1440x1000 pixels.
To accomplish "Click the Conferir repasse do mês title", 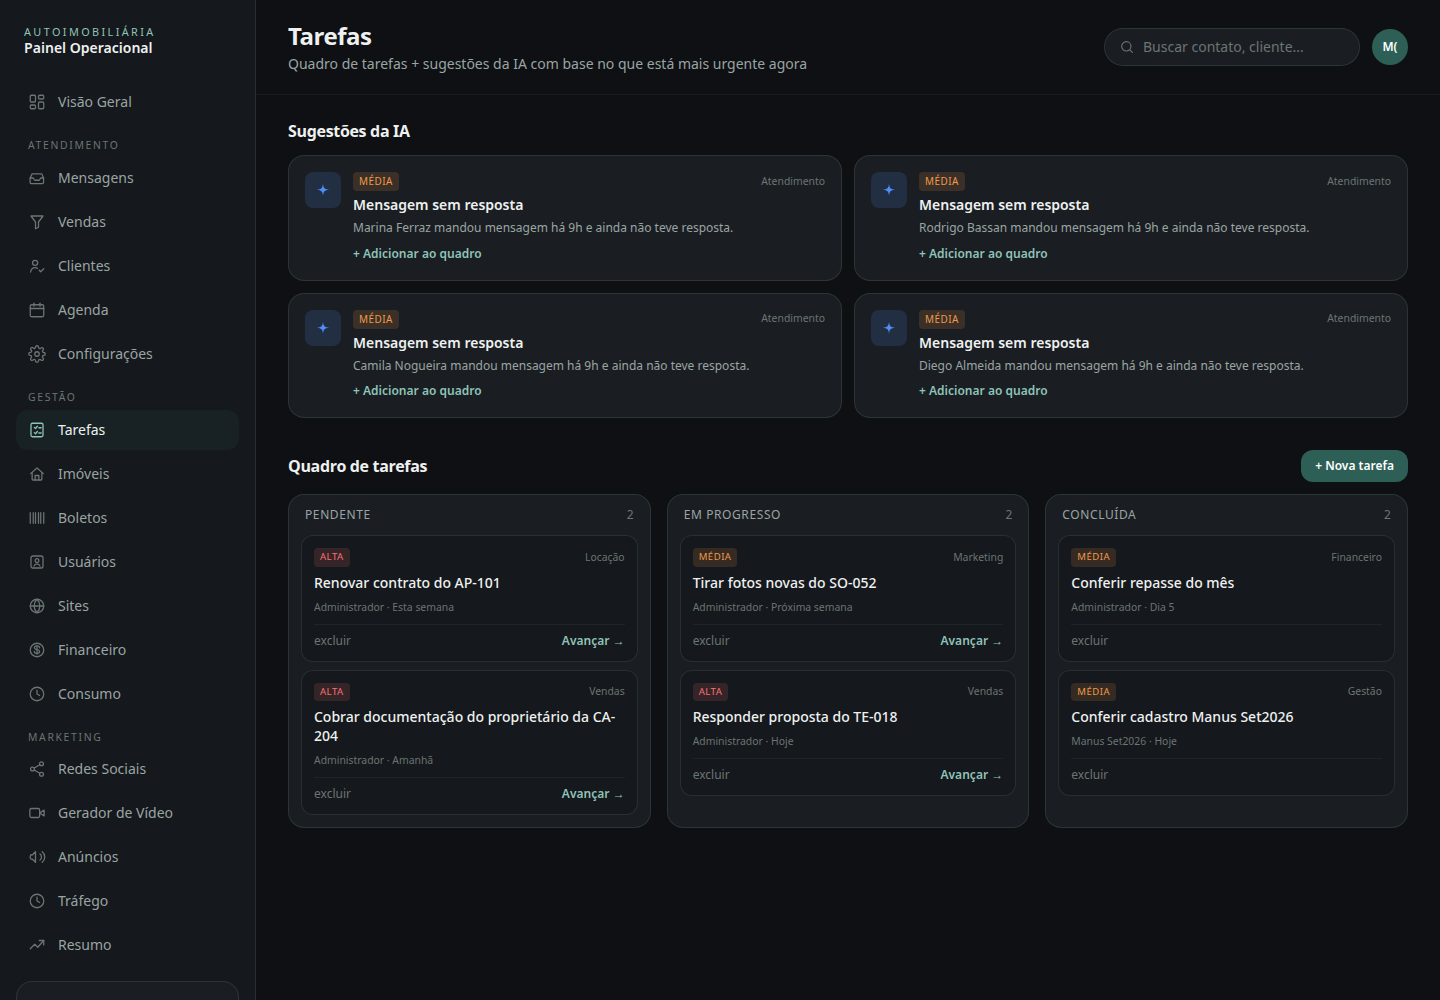I will [x=1152, y=583].
